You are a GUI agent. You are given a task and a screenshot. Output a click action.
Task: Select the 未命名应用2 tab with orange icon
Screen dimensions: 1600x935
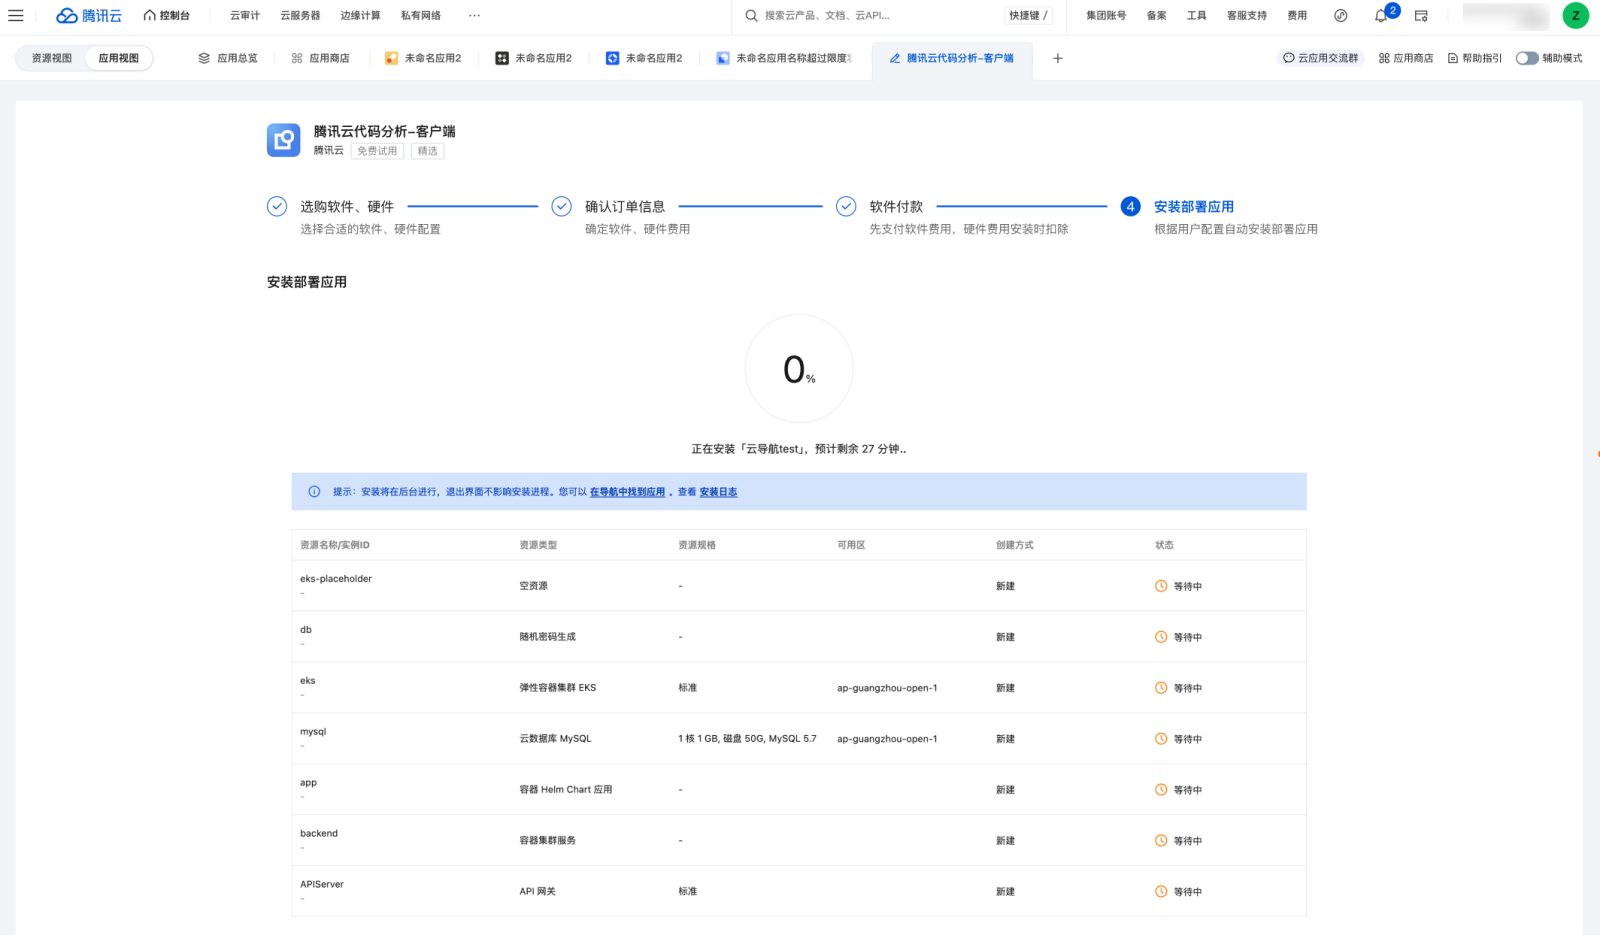click(x=423, y=58)
